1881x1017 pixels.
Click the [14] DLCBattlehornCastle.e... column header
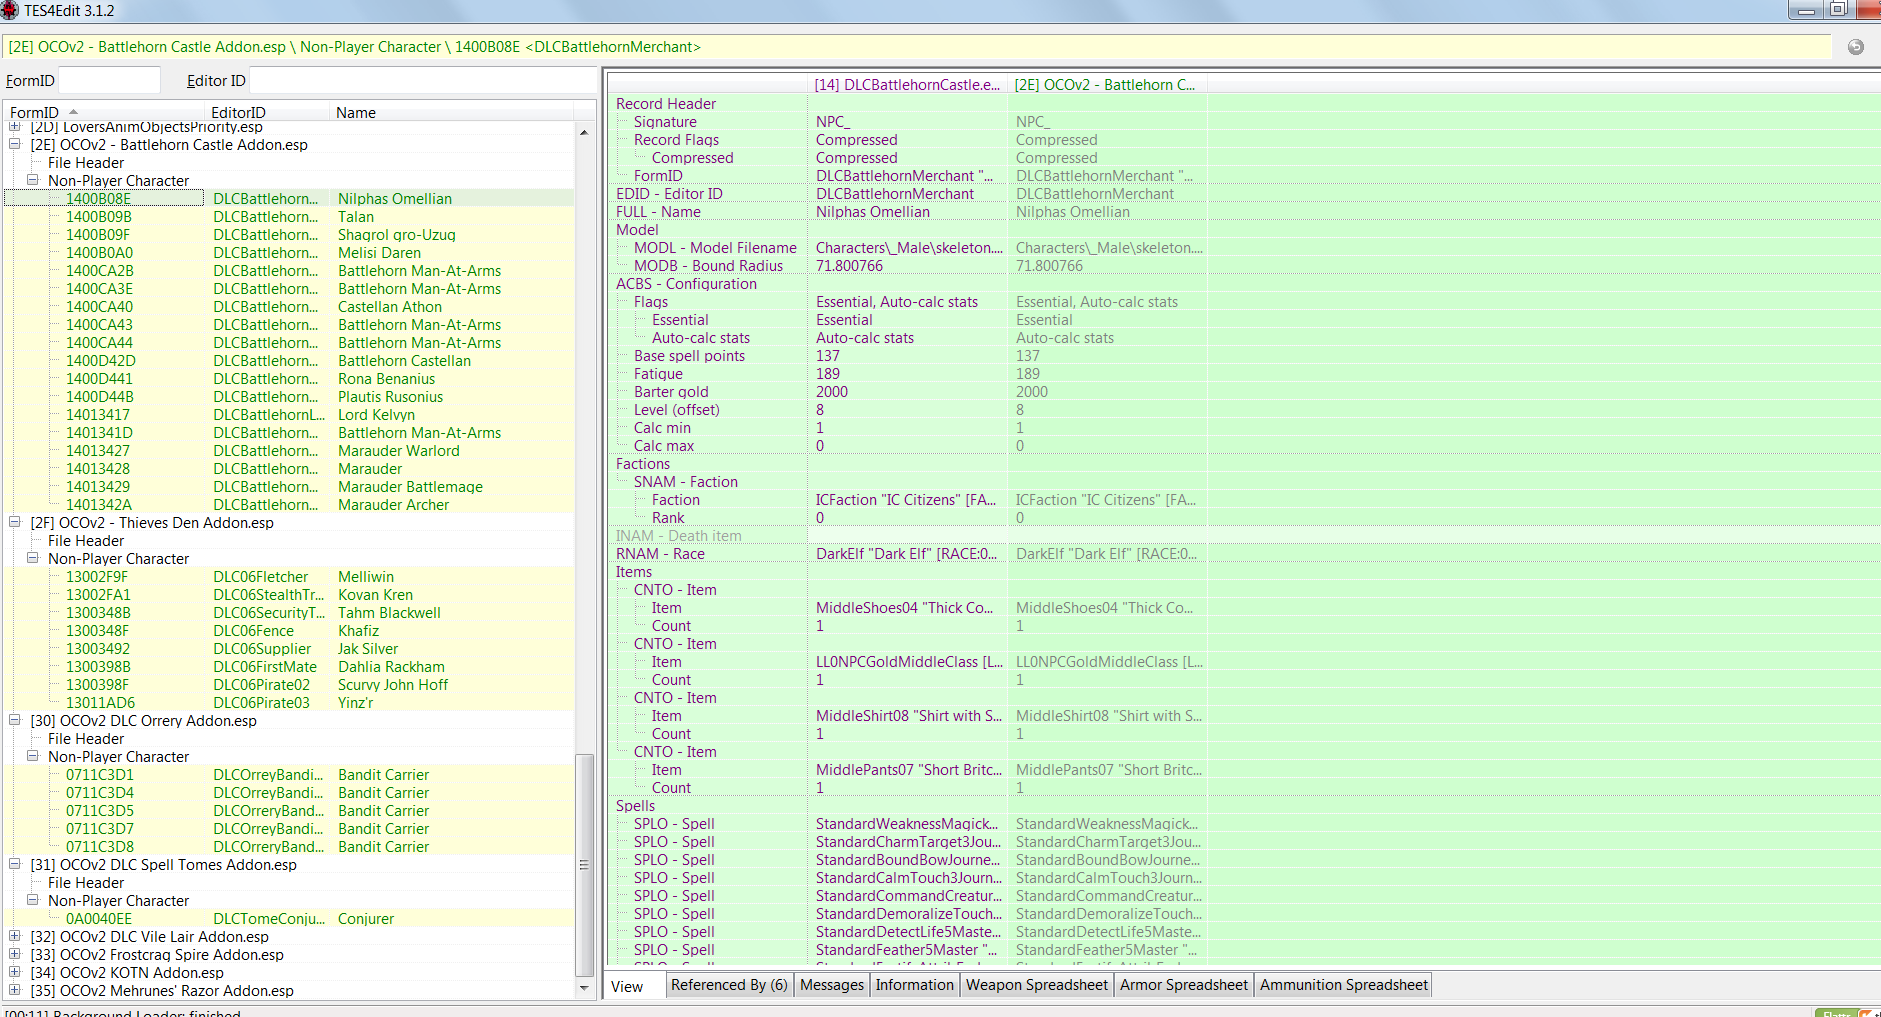(x=907, y=85)
